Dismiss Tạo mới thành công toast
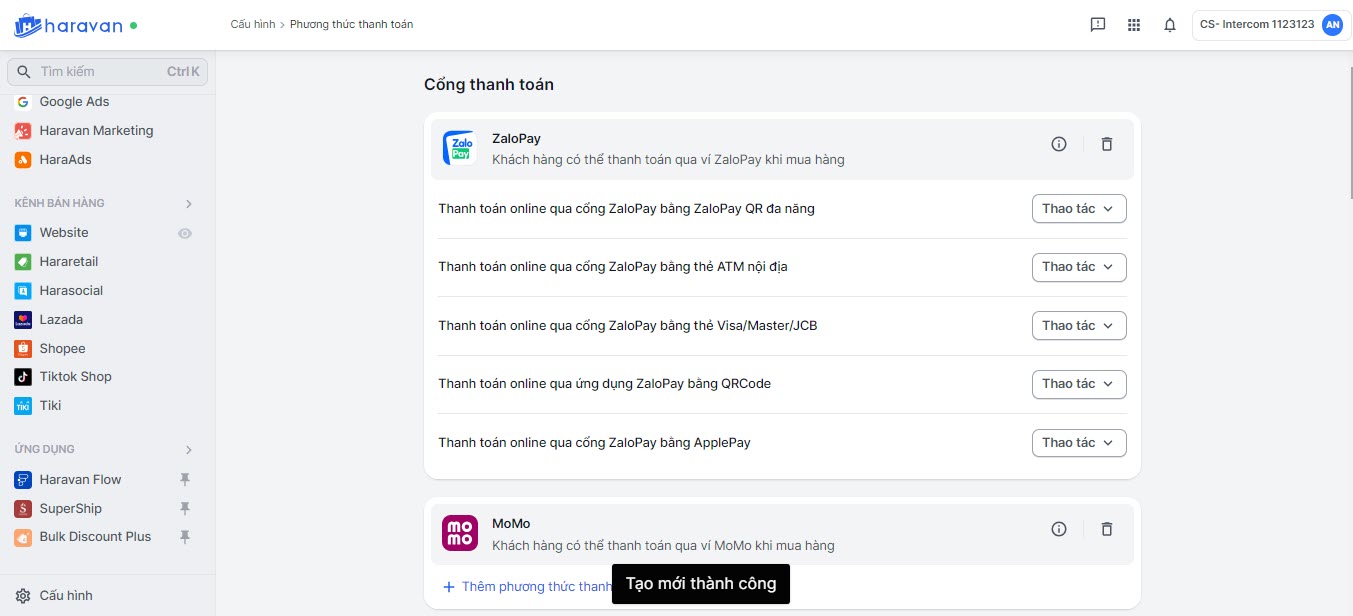The height and width of the screenshot is (616, 1353). 701,584
